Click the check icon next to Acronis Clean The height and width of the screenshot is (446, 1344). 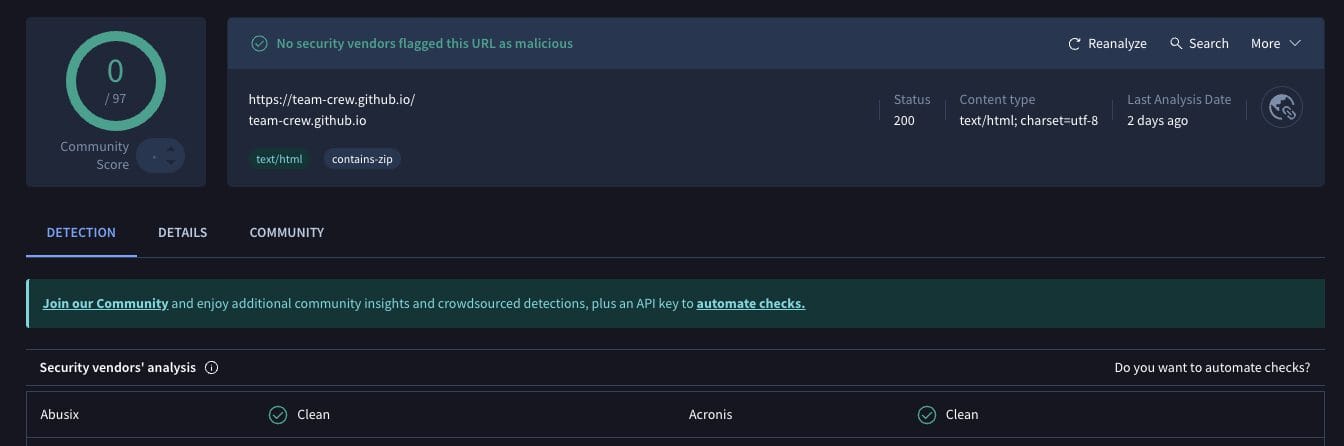click(x=927, y=415)
